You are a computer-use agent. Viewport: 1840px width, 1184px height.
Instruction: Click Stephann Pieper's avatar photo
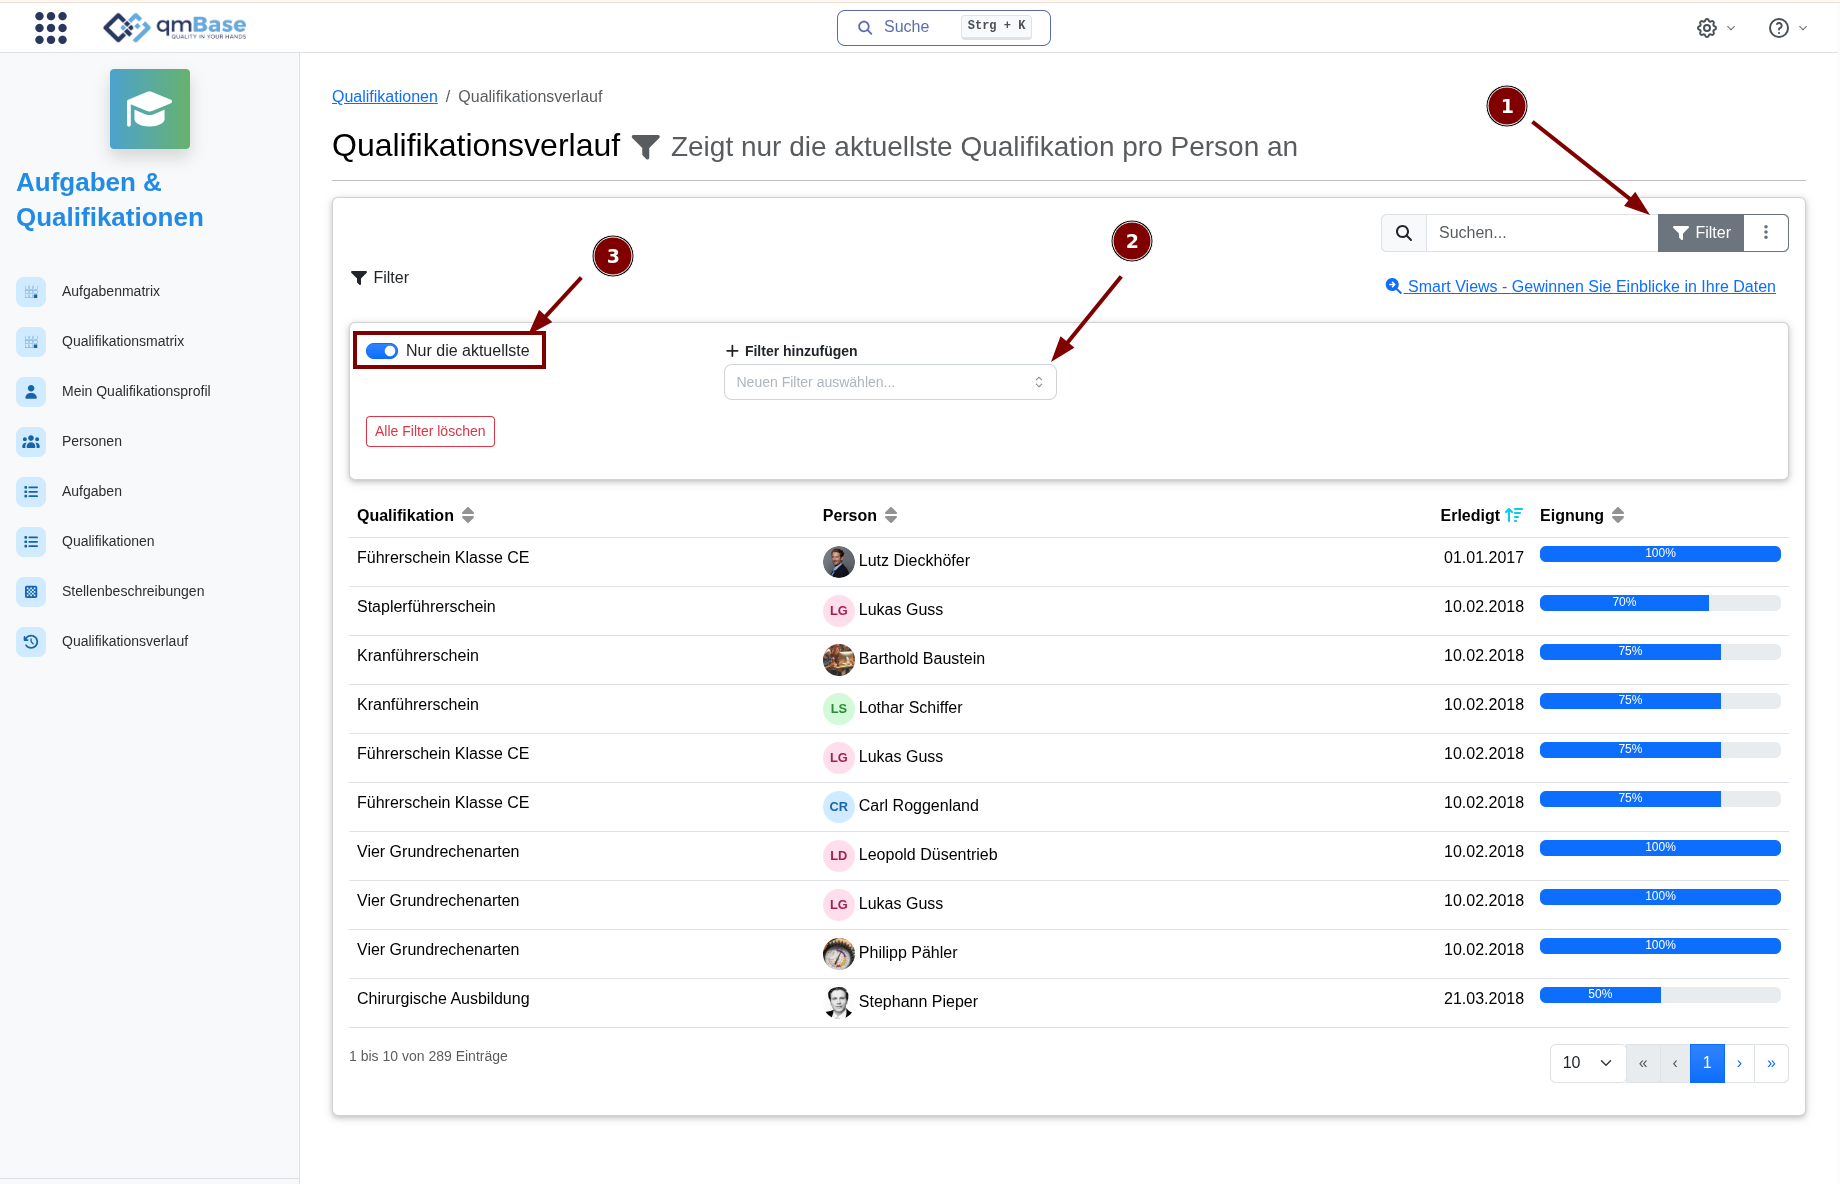click(838, 1002)
